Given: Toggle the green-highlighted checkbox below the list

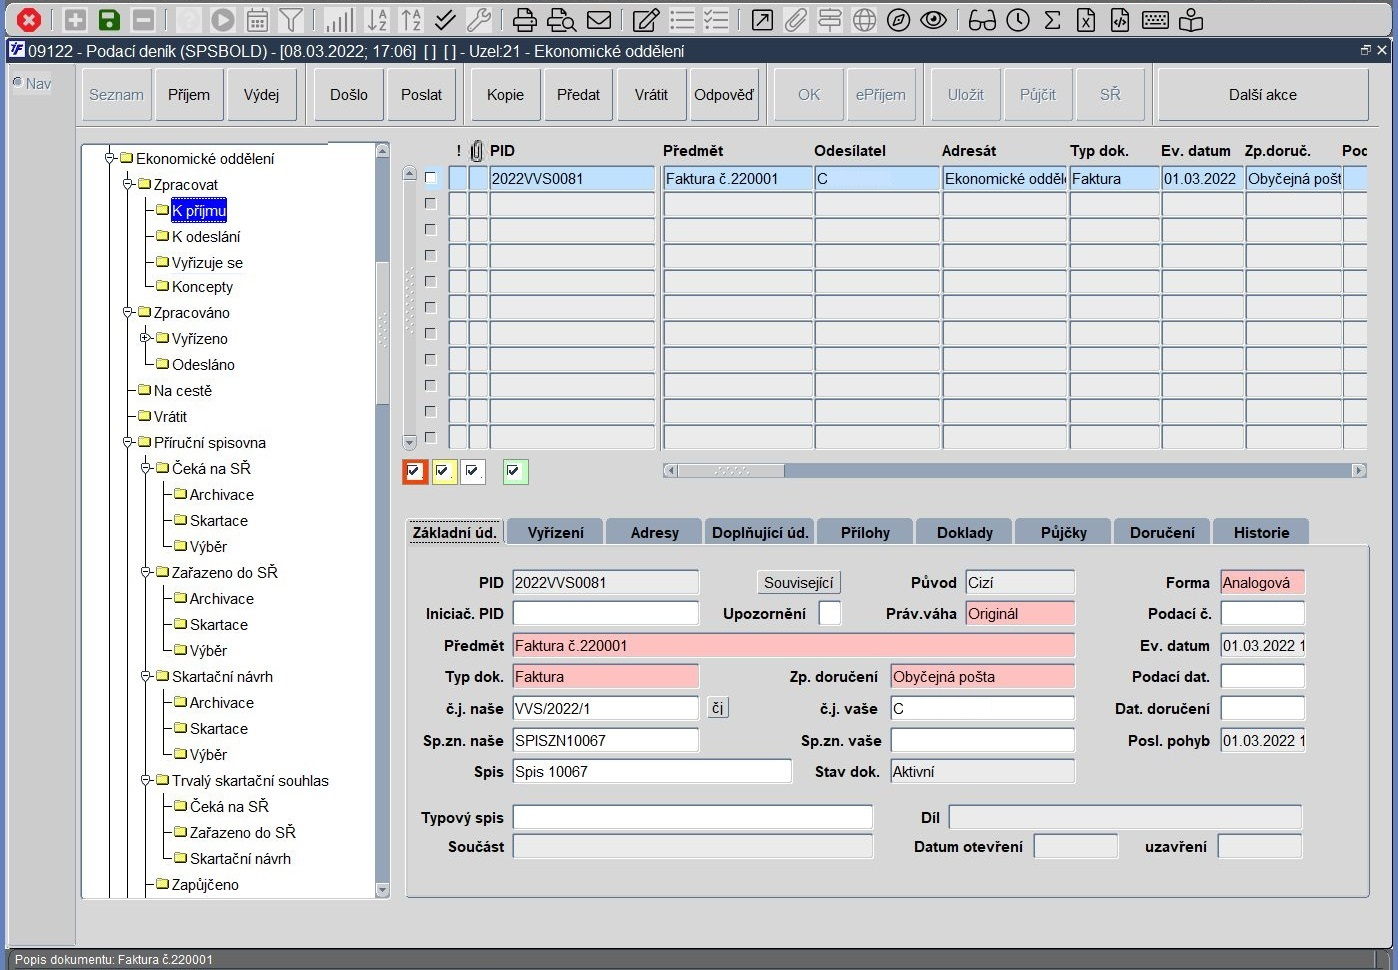Looking at the screenshot, I should pos(514,472).
